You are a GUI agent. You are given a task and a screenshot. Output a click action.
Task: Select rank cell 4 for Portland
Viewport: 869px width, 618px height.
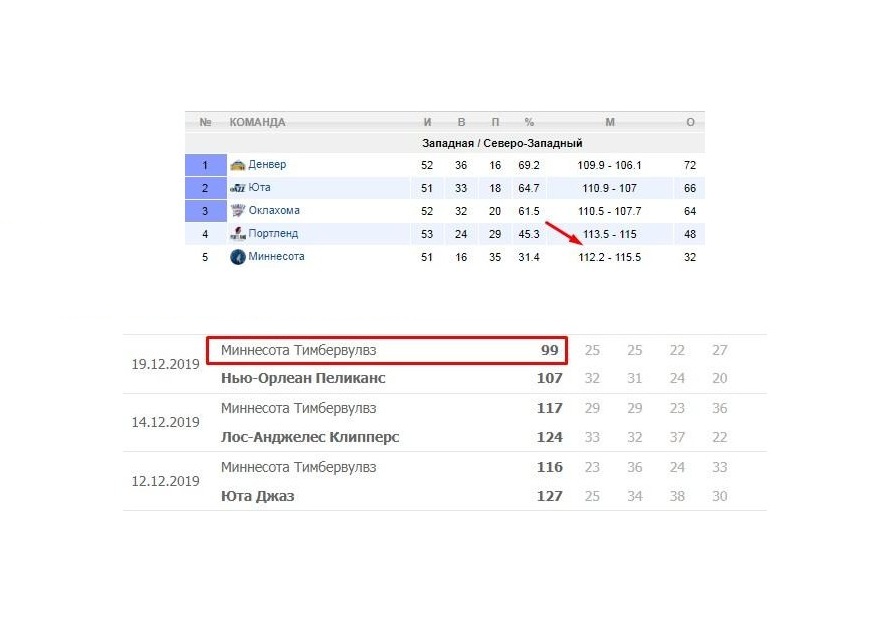click(206, 234)
